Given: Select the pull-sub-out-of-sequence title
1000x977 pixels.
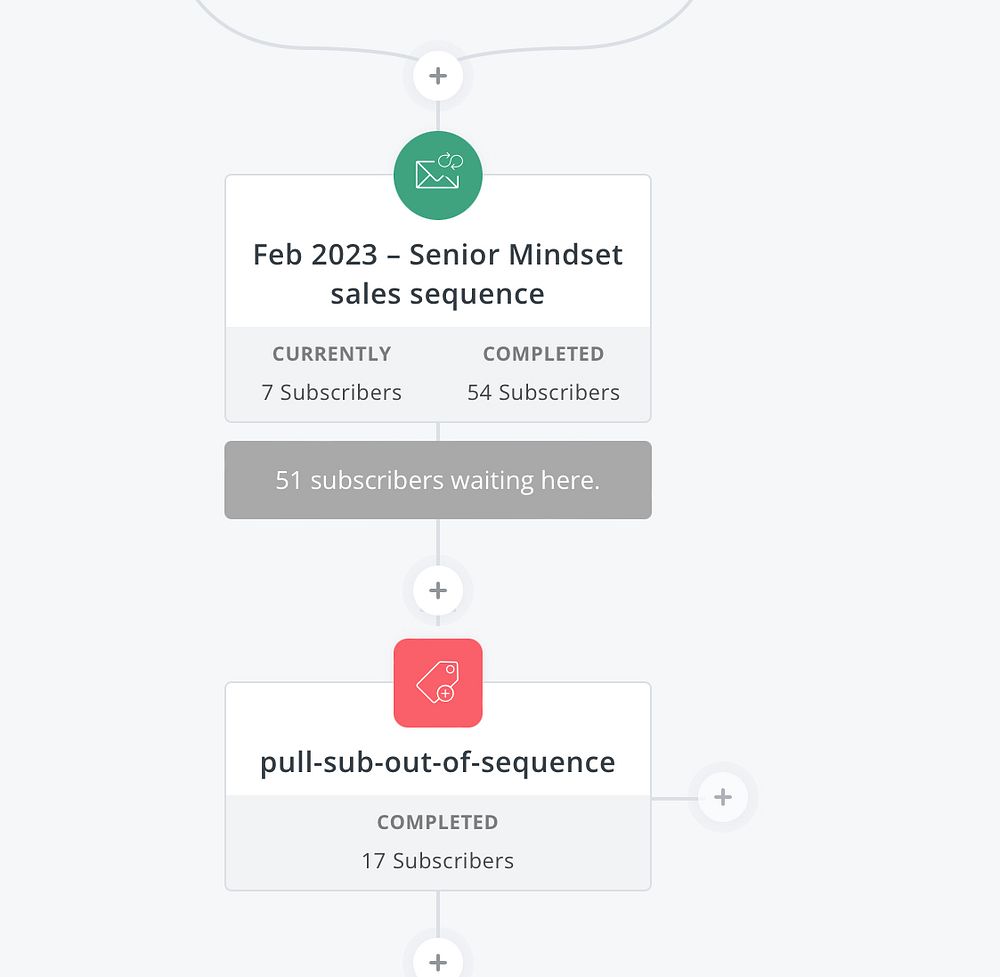Looking at the screenshot, I should (x=438, y=762).
